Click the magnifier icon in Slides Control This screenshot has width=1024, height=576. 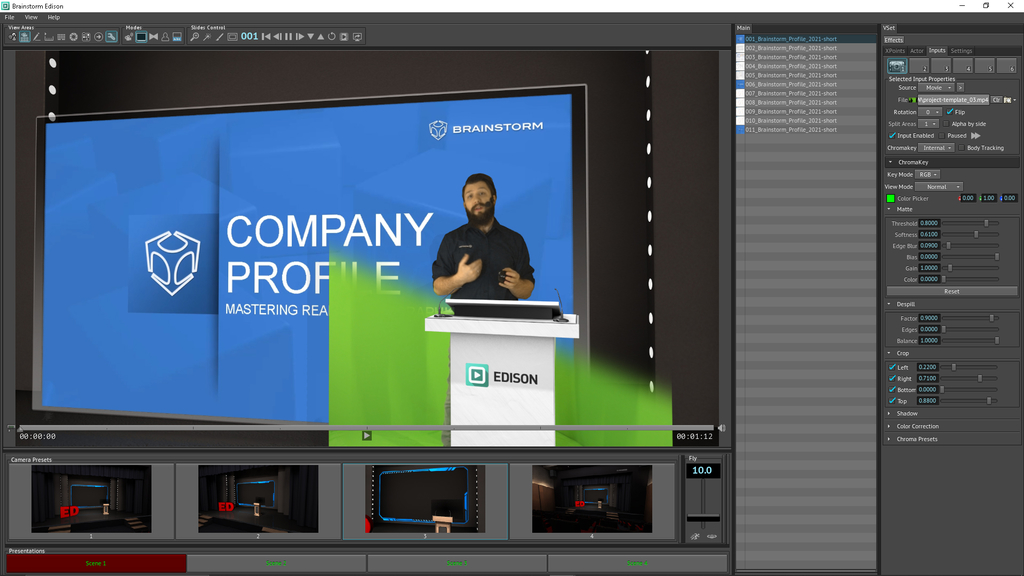195,37
